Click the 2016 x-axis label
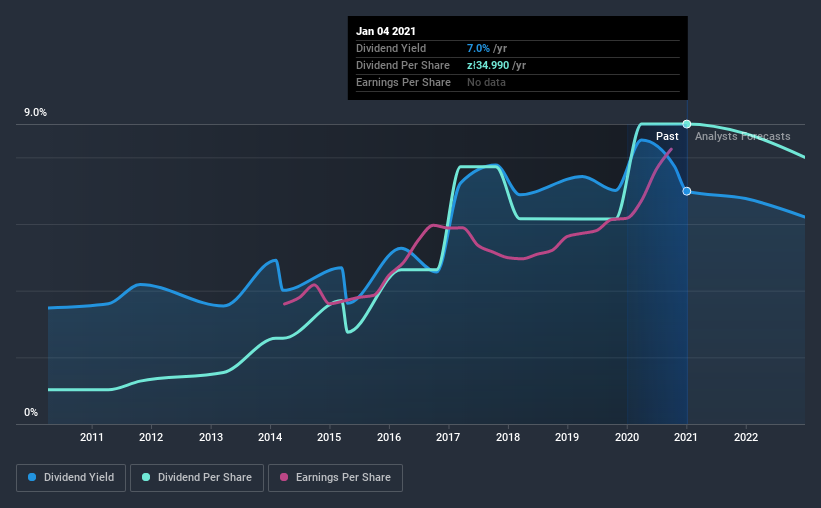Image resolution: width=821 pixels, height=508 pixels. click(x=389, y=437)
